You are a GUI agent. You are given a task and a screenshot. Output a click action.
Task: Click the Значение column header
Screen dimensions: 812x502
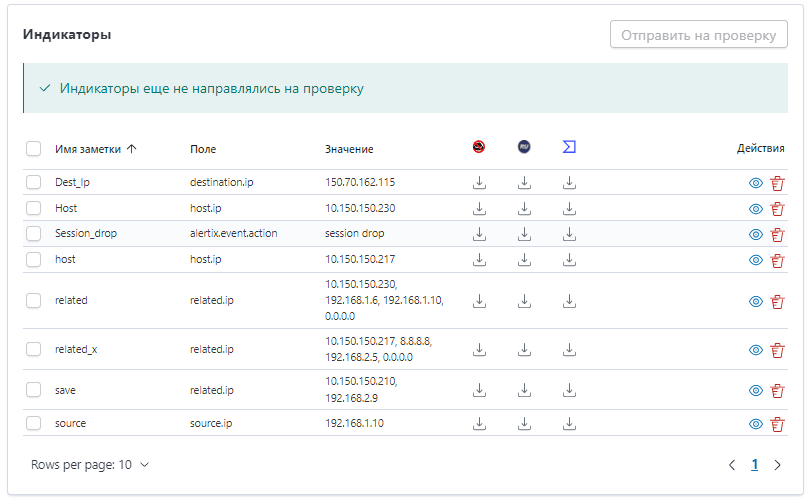pyautogui.click(x=349, y=149)
